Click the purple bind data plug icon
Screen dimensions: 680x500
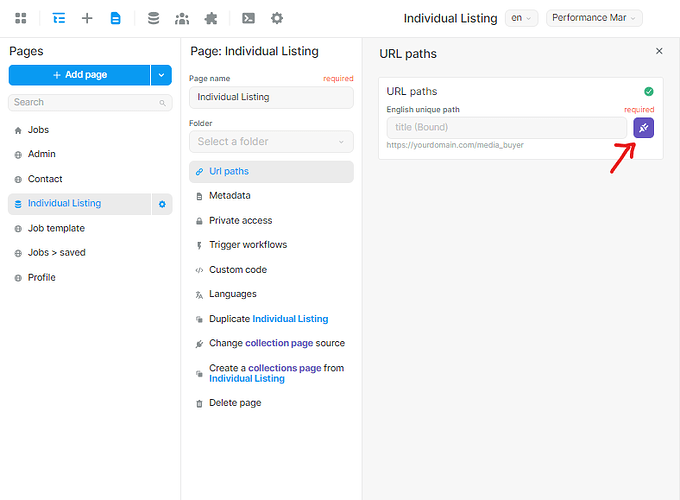pyautogui.click(x=643, y=127)
